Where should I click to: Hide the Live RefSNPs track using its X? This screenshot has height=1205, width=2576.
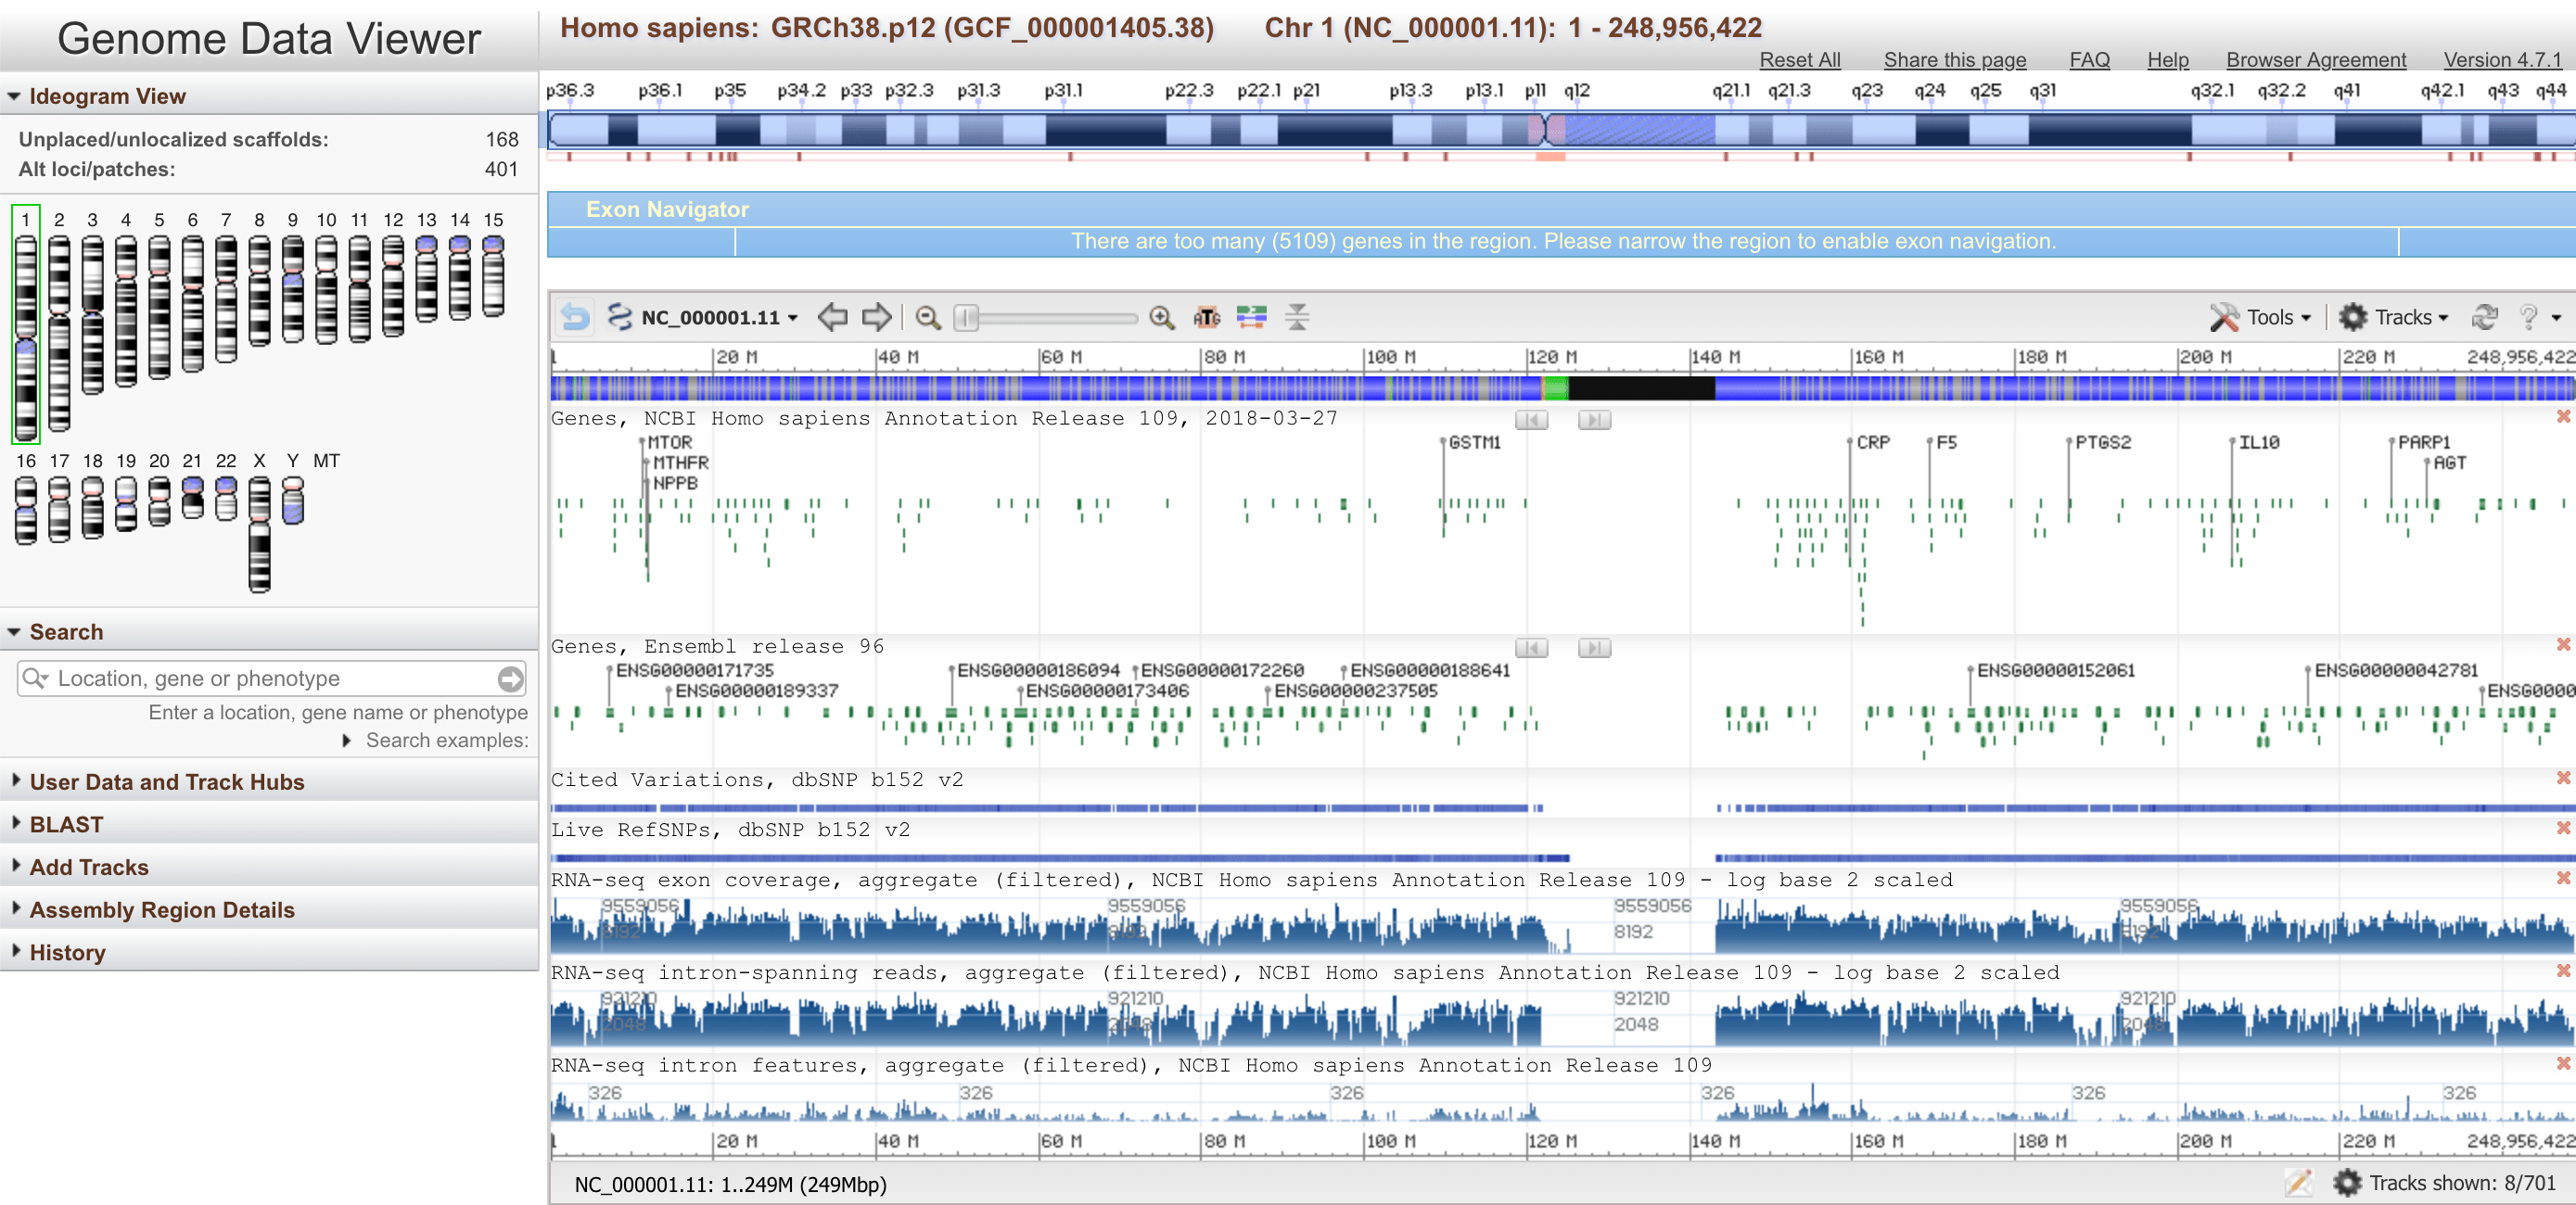pyautogui.click(x=2563, y=828)
